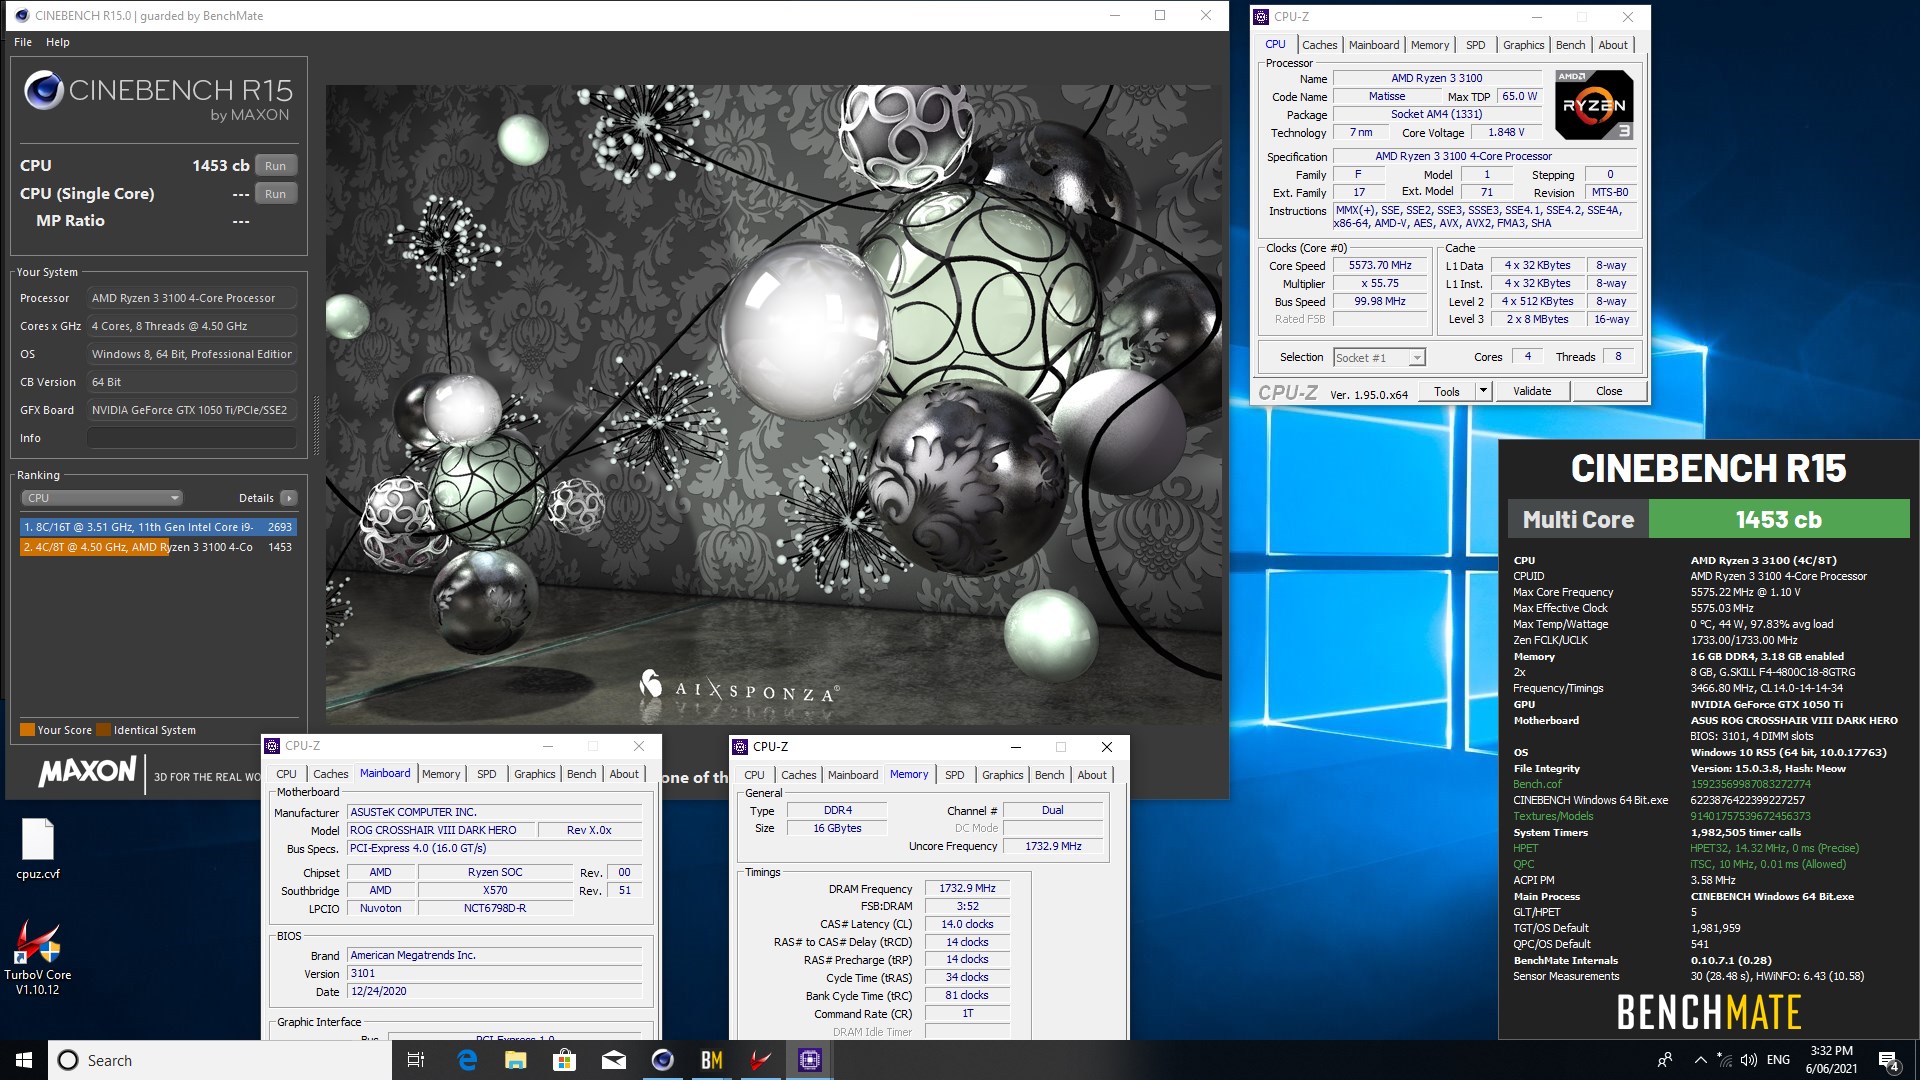Open About tab in top CPU-Z window

click(1612, 45)
